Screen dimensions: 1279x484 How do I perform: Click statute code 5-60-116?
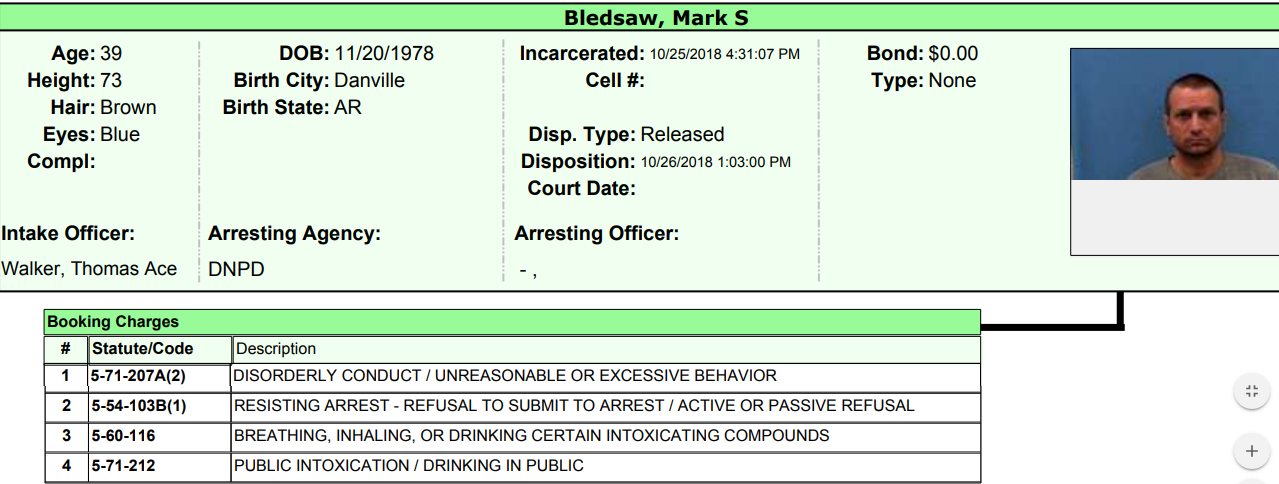click(x=124, y=436)
